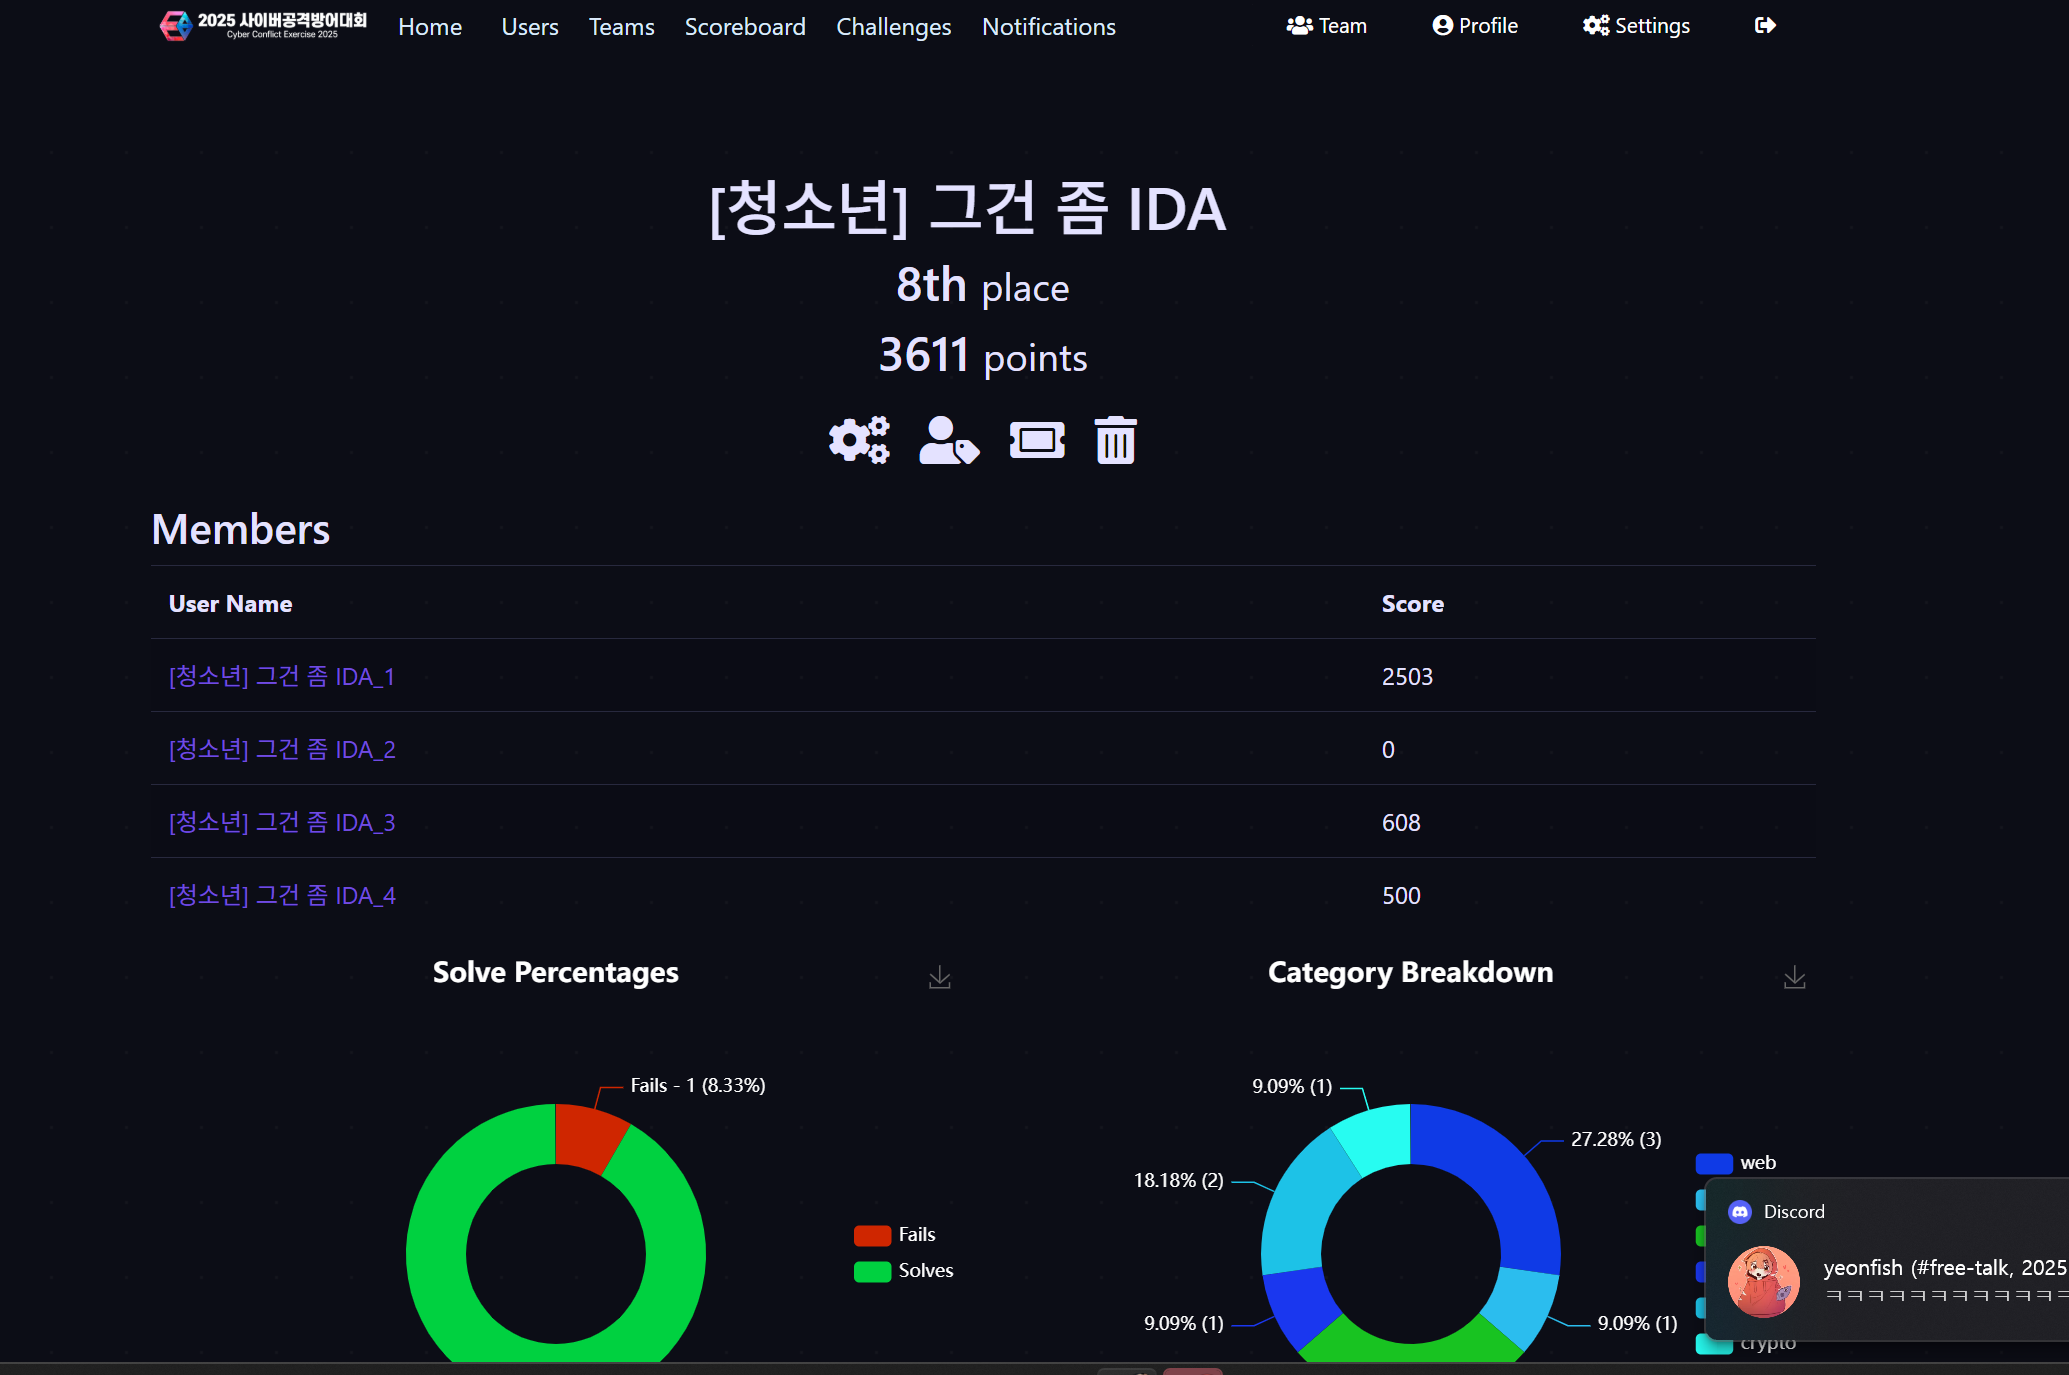Open the Notifications menu item
This screenshot has height=1375, width=2069.
click(1048, 27)
